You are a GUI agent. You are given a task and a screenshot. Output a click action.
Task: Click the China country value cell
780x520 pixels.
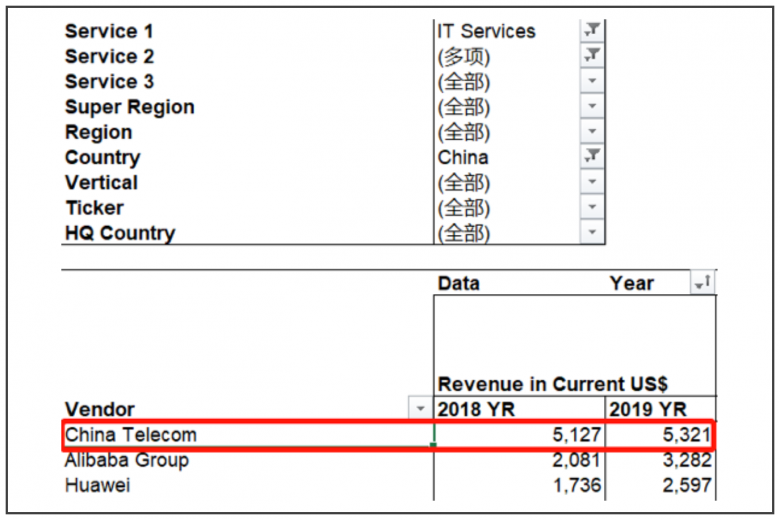point(463,158)
